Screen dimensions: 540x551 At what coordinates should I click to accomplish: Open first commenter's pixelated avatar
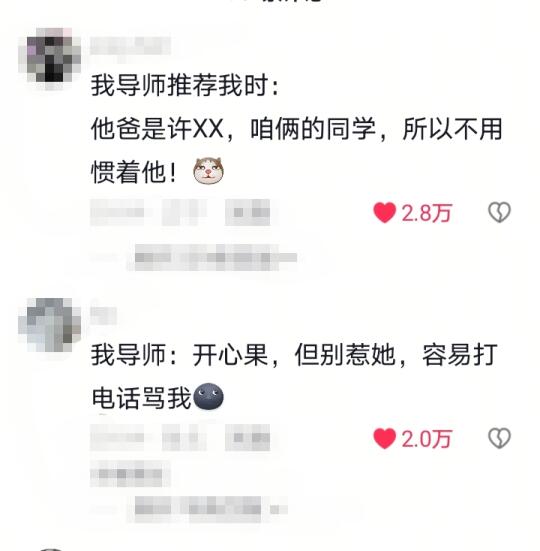coord(50,56)
